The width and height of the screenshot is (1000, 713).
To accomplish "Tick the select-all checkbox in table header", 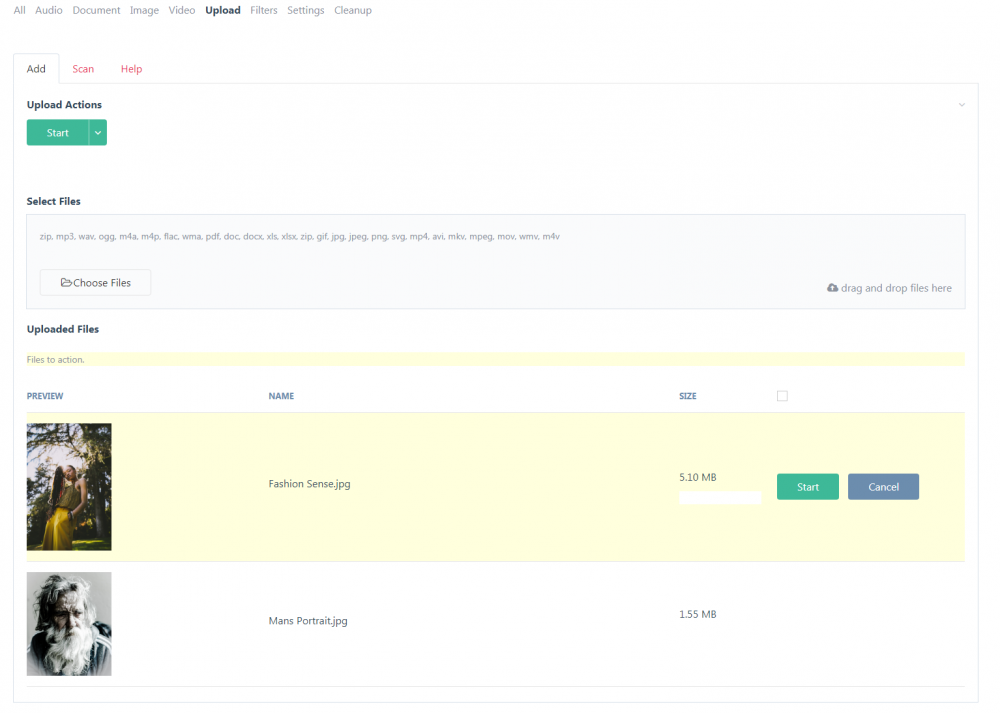I will [x=782, y=396].
